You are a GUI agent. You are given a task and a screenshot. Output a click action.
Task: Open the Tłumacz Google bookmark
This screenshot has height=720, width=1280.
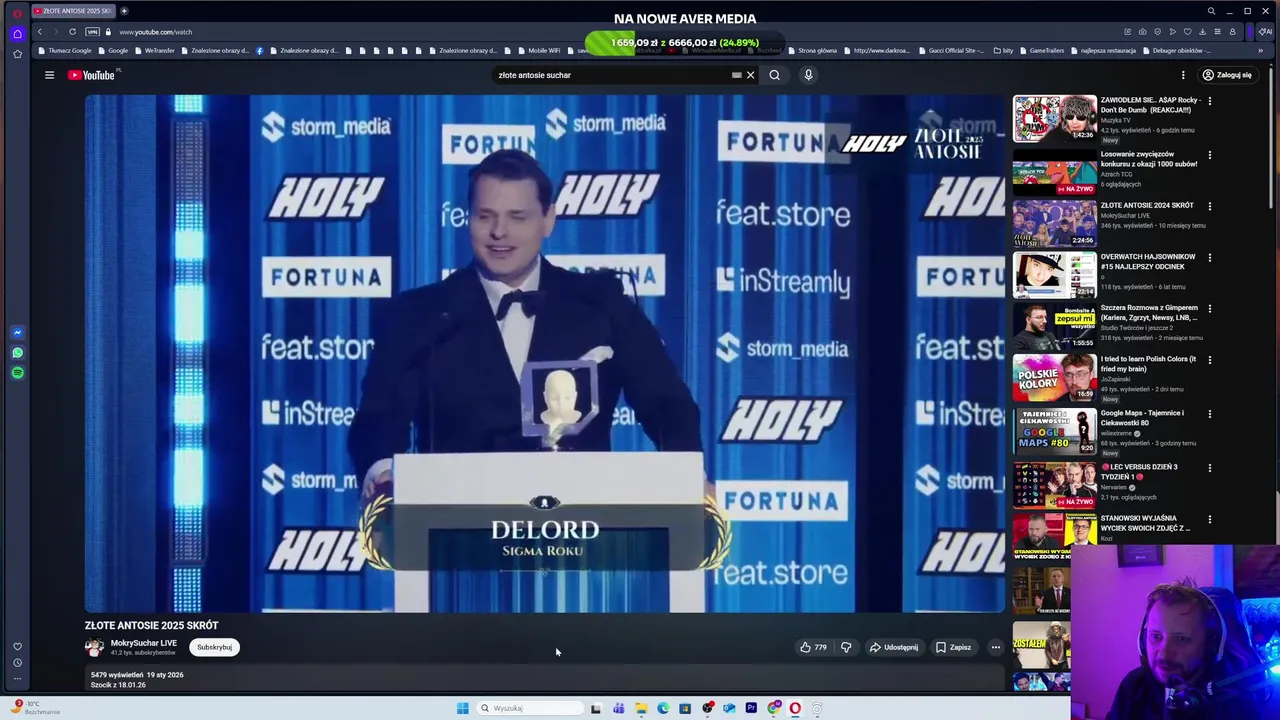(65, 50)
